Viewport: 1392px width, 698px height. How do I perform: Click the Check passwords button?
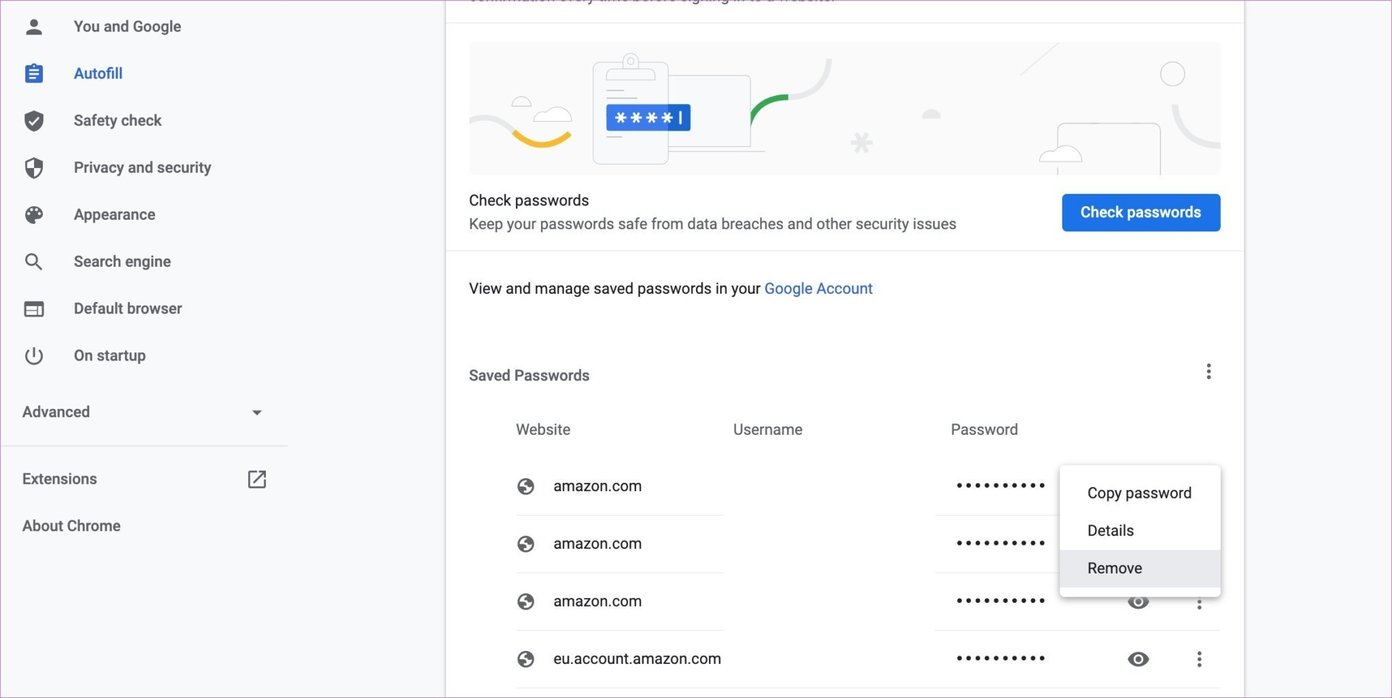point(1141,212)
